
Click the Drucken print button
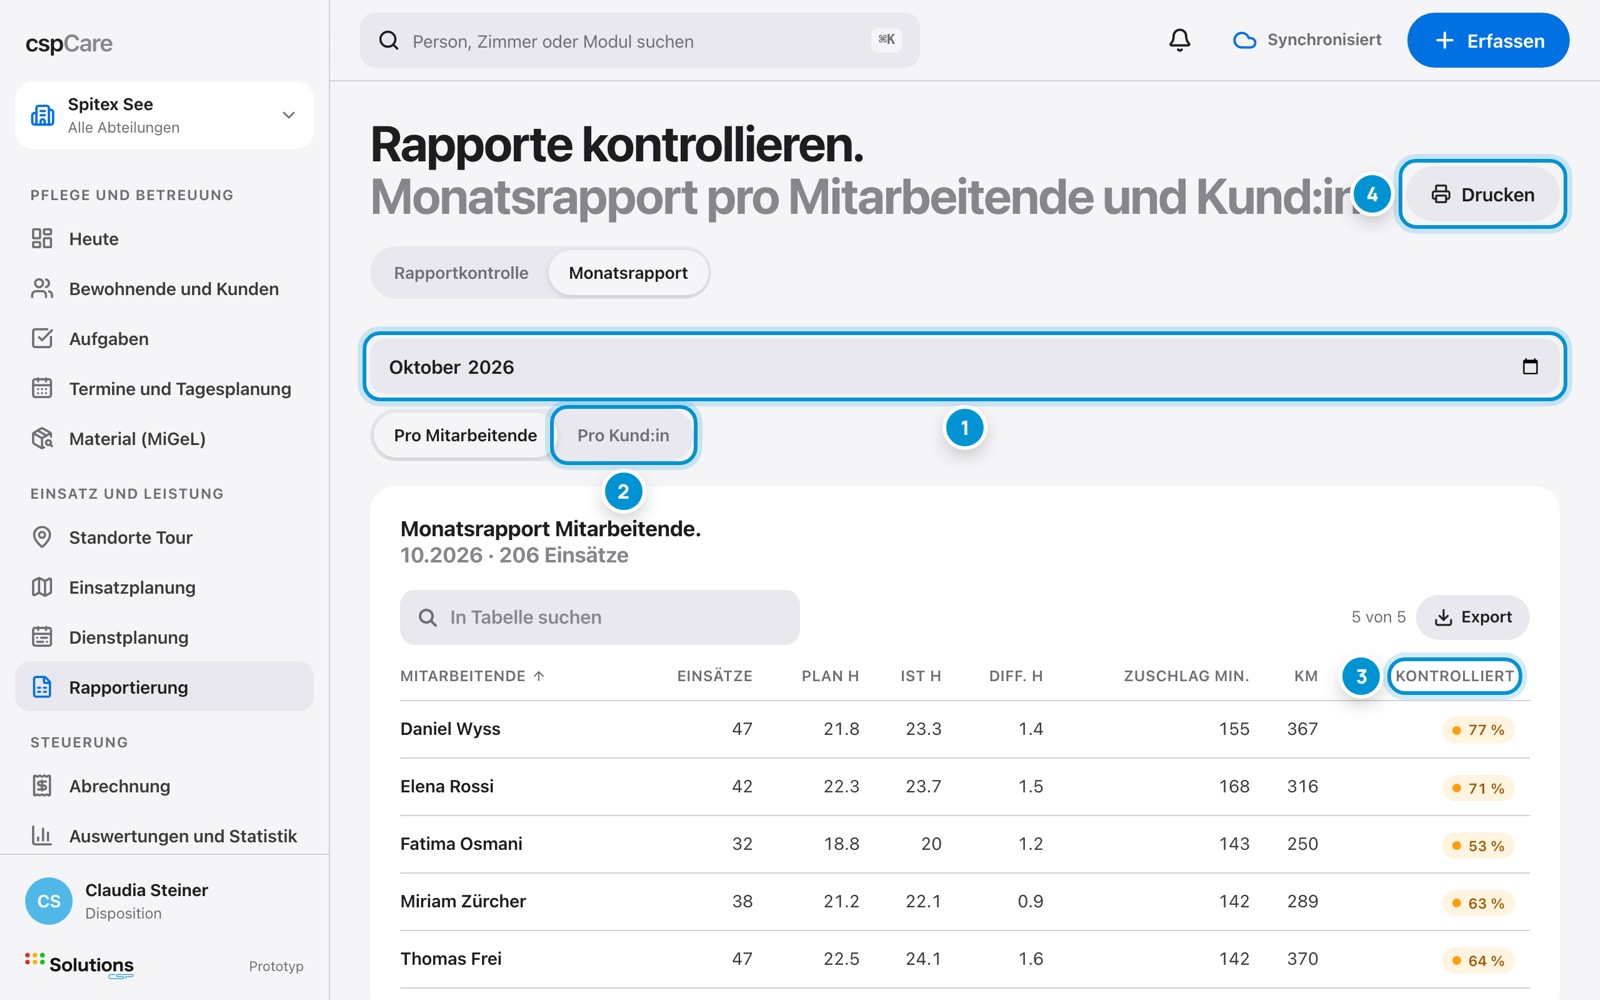(1482, 194)
